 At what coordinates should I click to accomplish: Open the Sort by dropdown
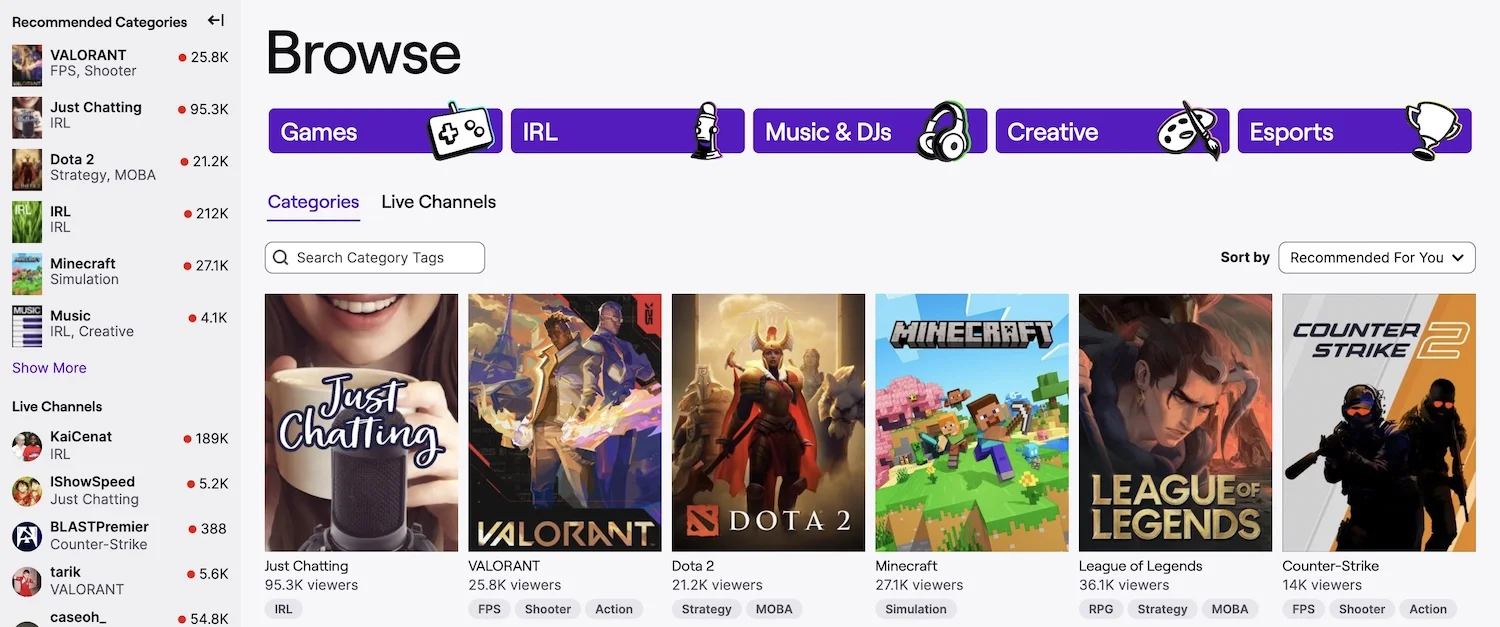[1376, 258]
